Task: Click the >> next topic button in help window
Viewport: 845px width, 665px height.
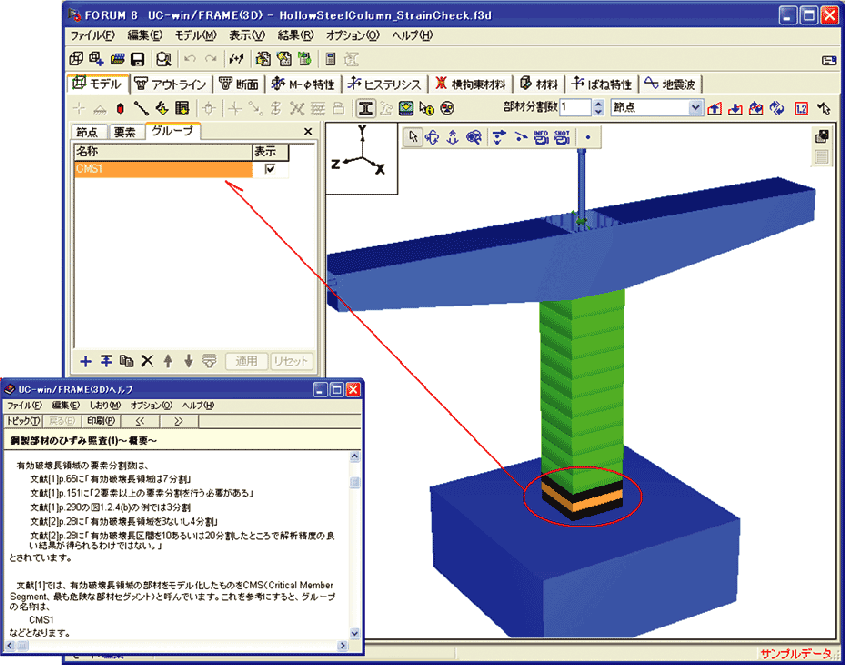Action: (x=179, y=421)
